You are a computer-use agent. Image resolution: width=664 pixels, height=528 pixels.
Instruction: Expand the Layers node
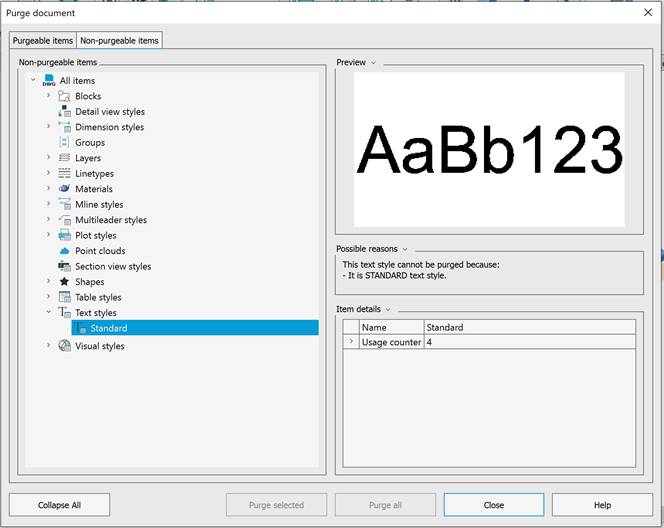(48, 157)
